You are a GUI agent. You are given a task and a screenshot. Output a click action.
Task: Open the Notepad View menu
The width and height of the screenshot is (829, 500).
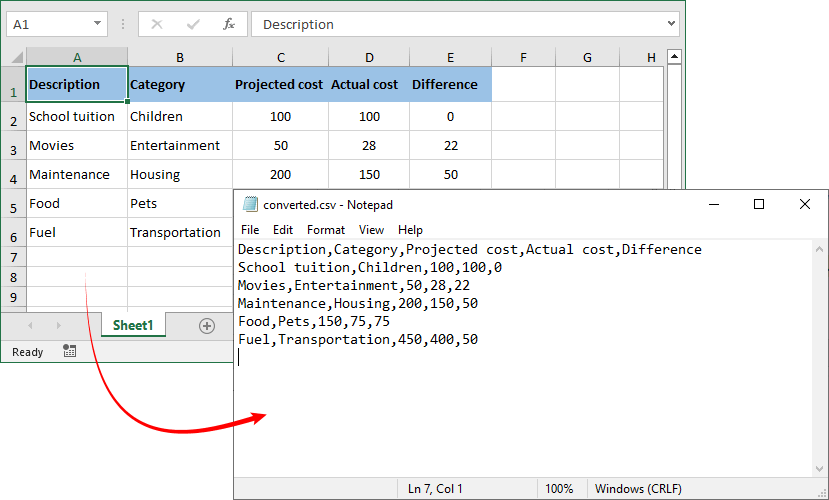371,230
